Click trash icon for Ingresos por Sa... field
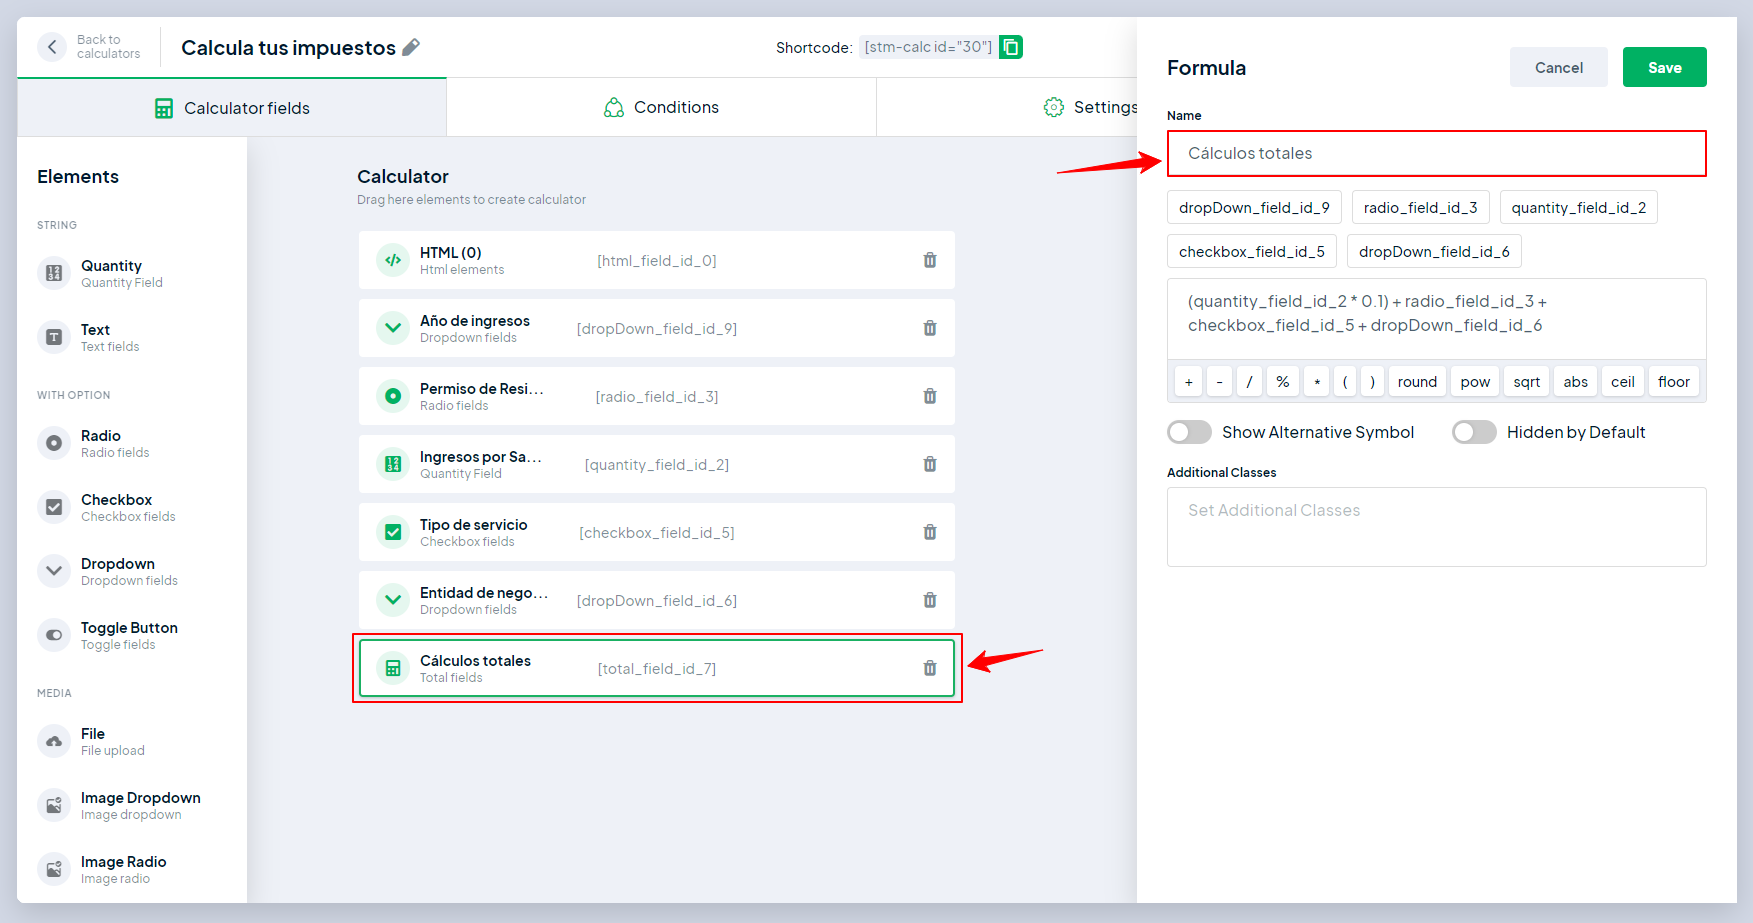Screen dimensions: 1753x923 [x=929, y=464]
